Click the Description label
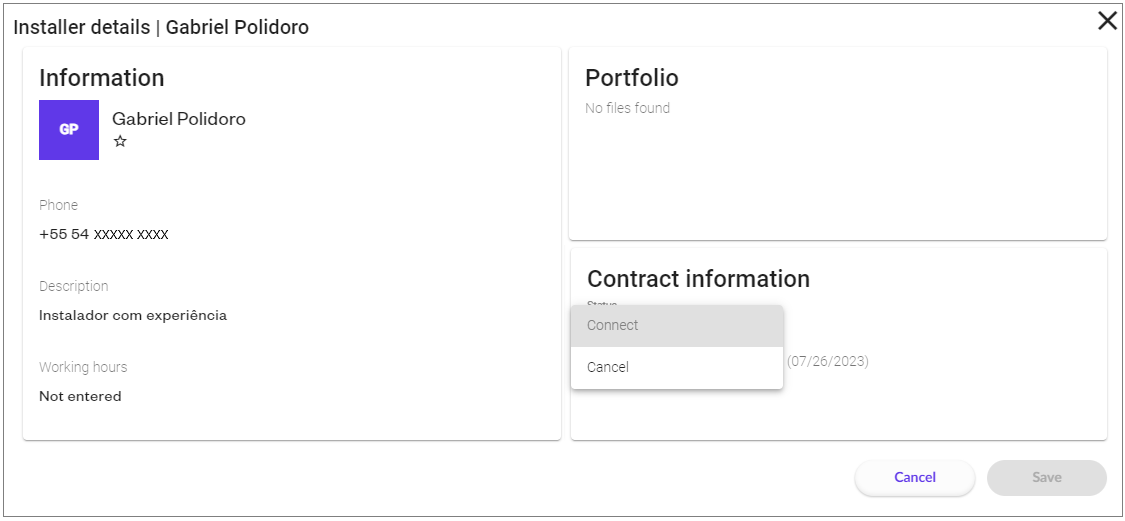Image resolution: width=1125 pixels, height=521 pixels. [74, 286]
